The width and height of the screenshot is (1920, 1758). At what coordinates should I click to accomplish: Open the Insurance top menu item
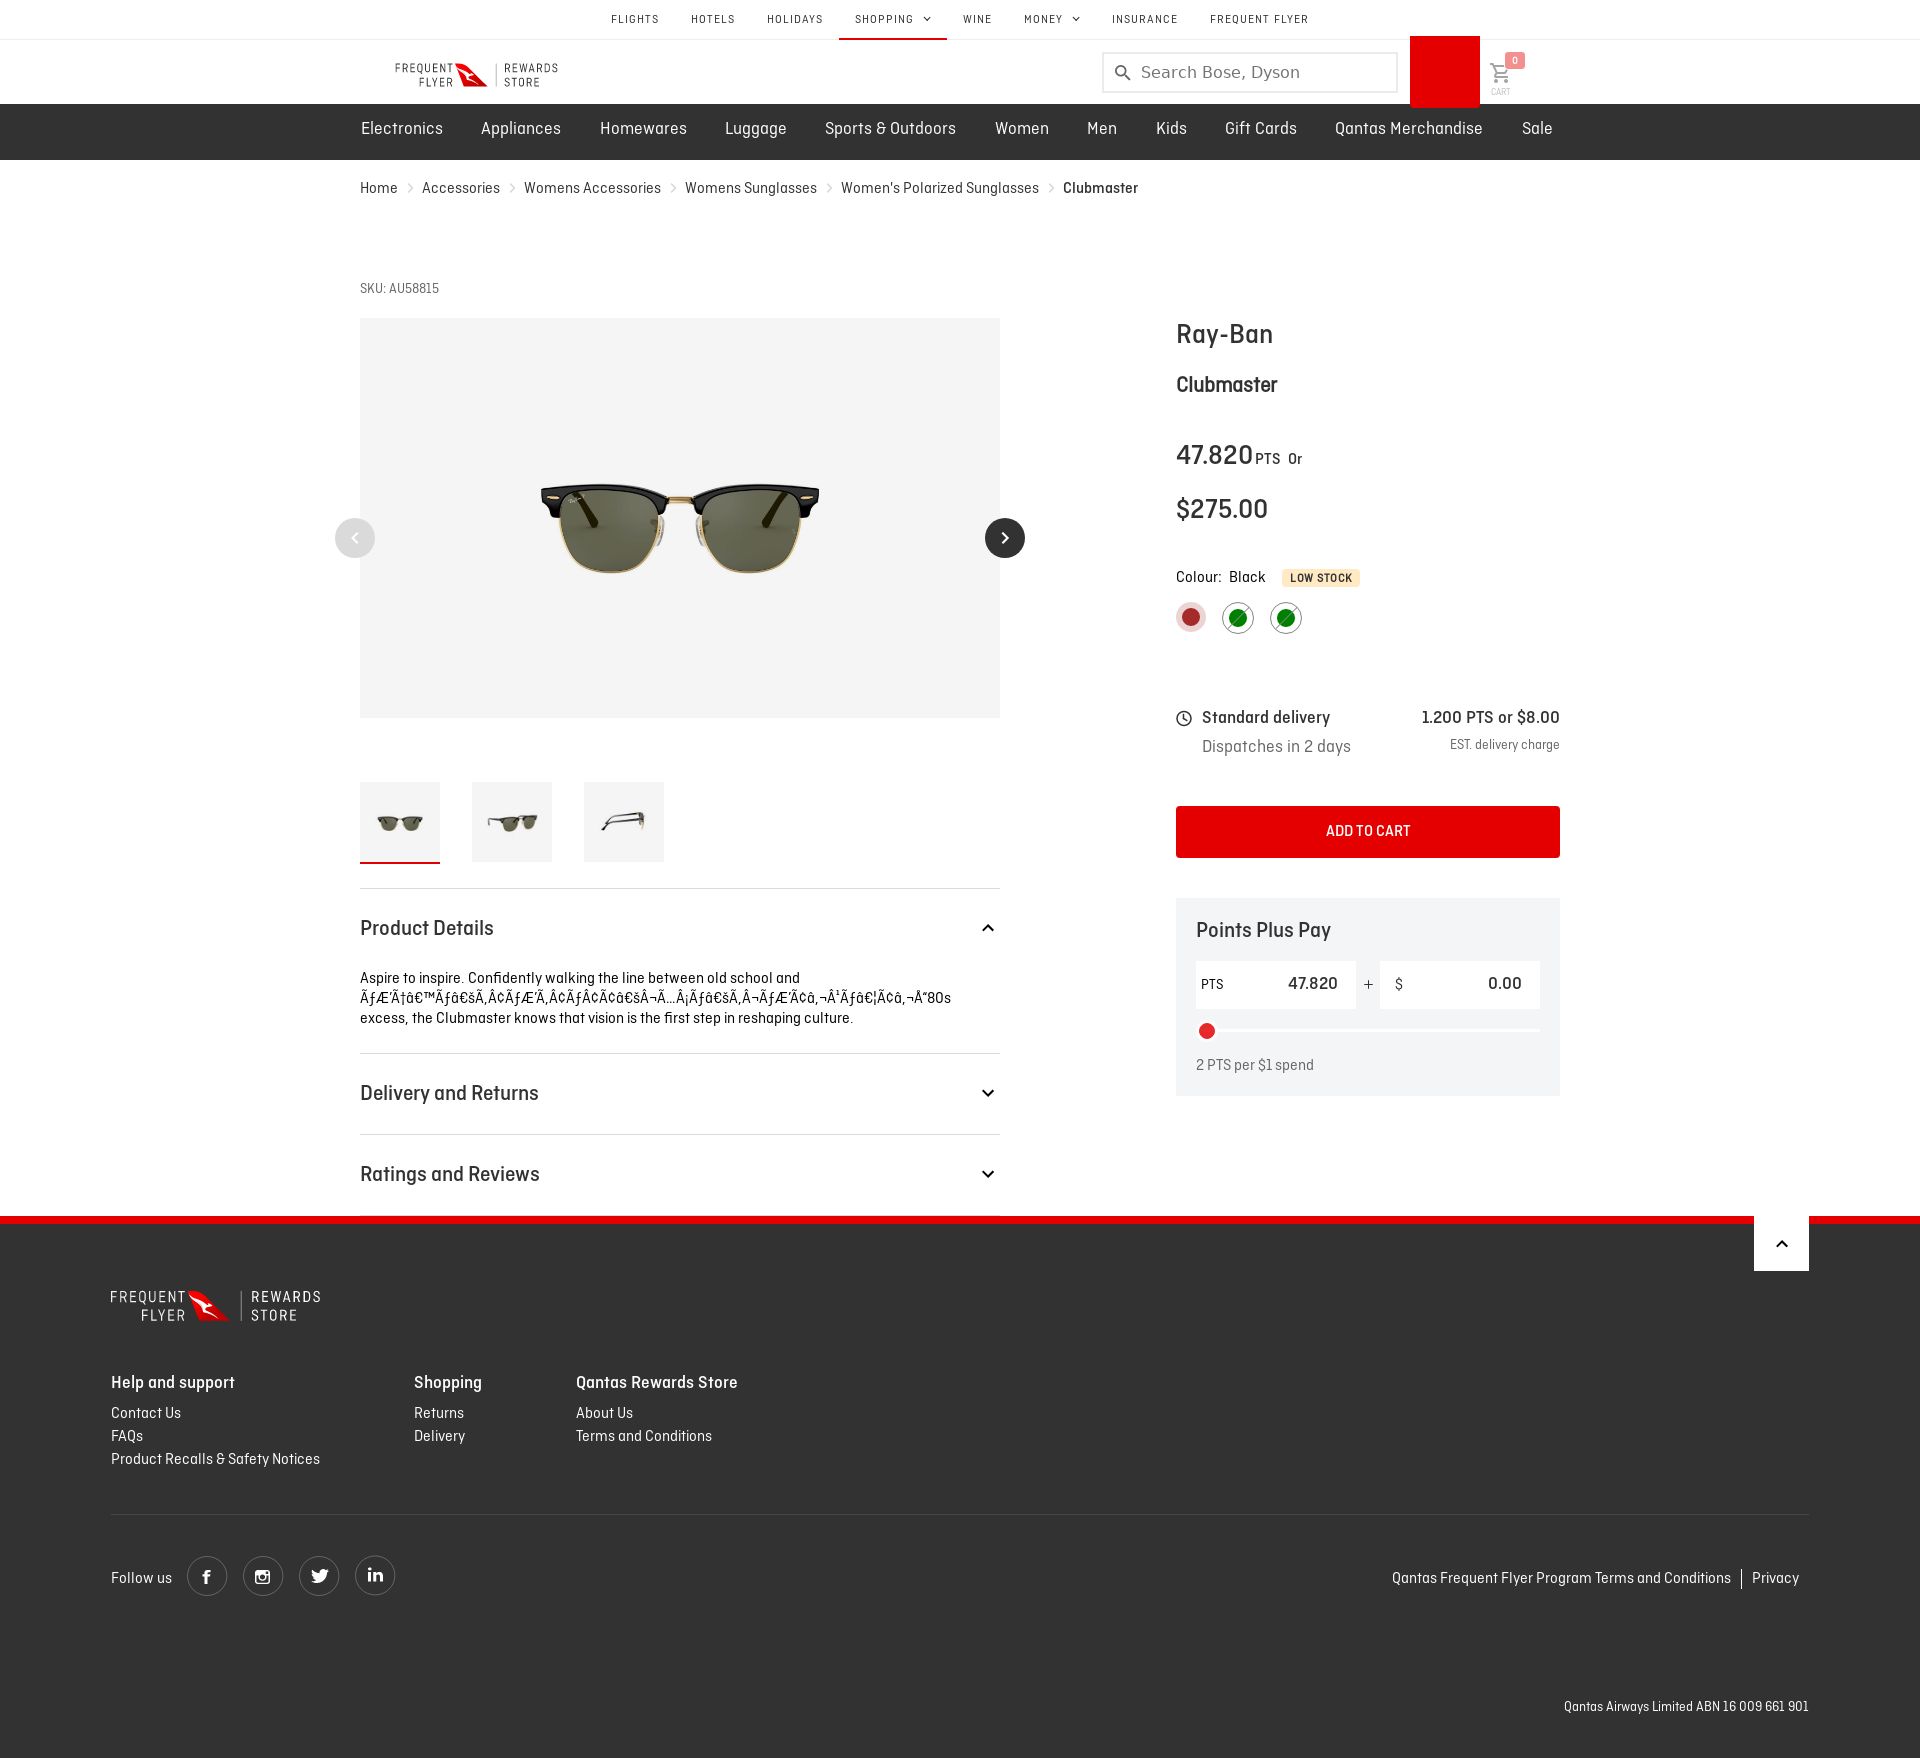point(1145,19)
